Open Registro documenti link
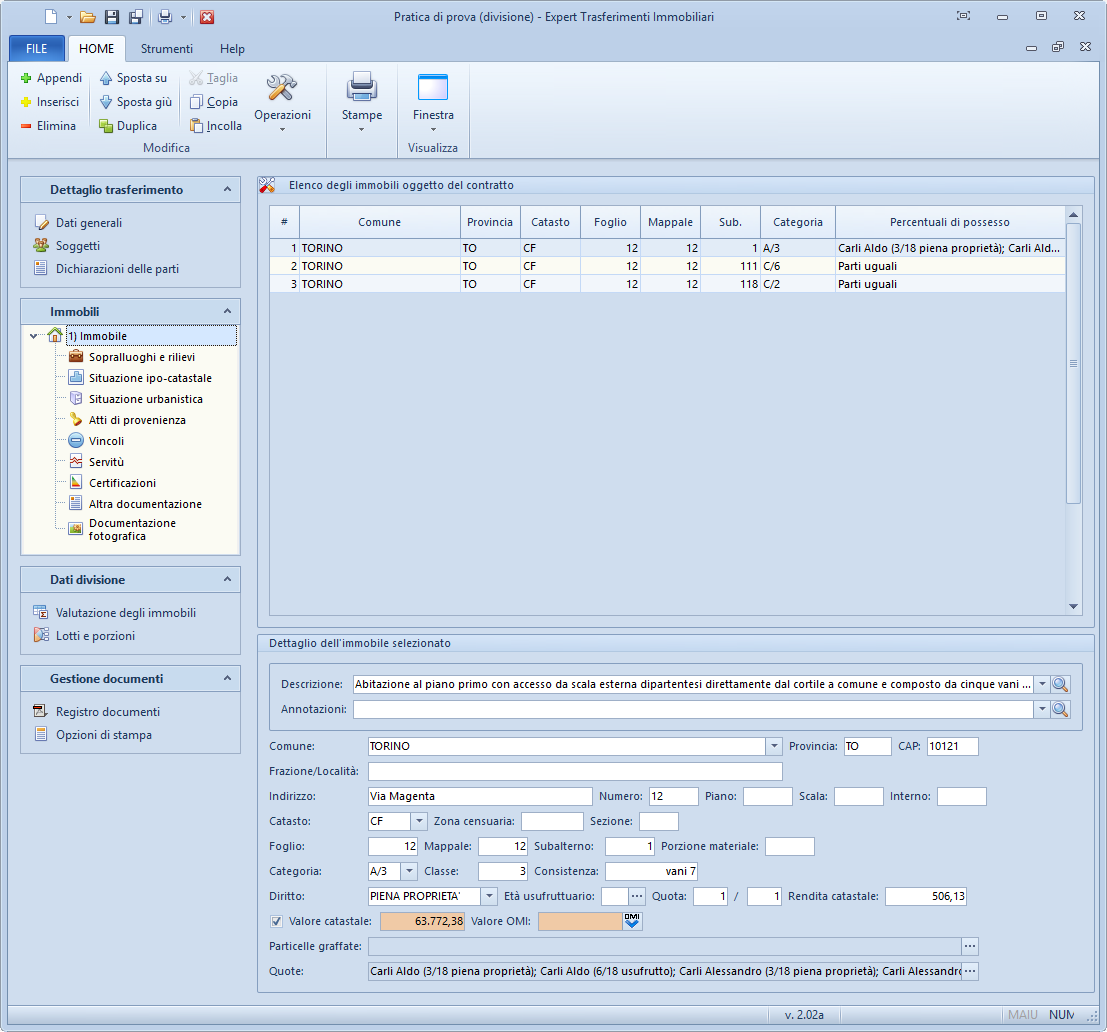 (x=107, y=712)
